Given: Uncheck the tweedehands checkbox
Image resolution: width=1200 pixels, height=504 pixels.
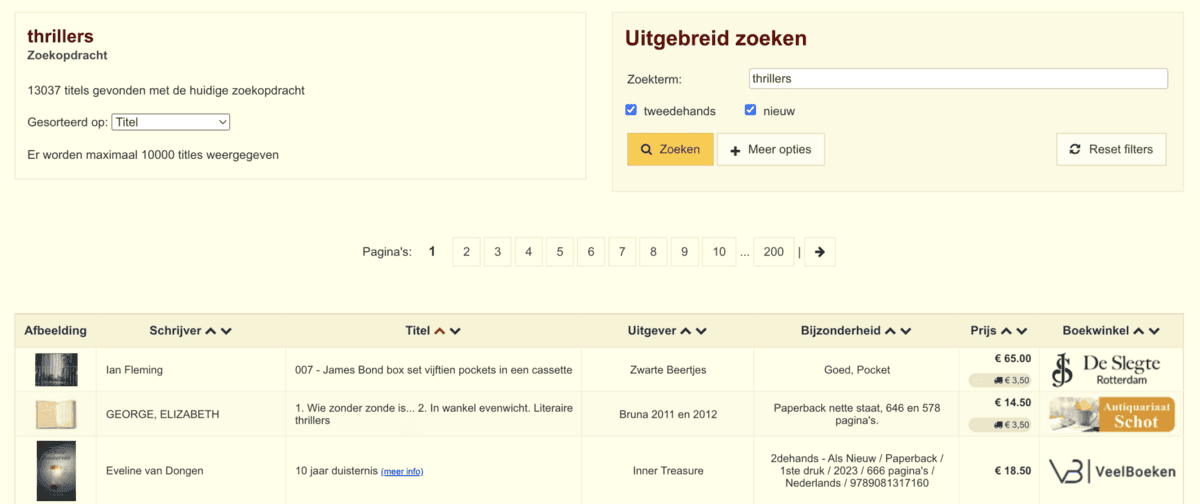Looking at the screenshot, I should (x=631, y=110).
